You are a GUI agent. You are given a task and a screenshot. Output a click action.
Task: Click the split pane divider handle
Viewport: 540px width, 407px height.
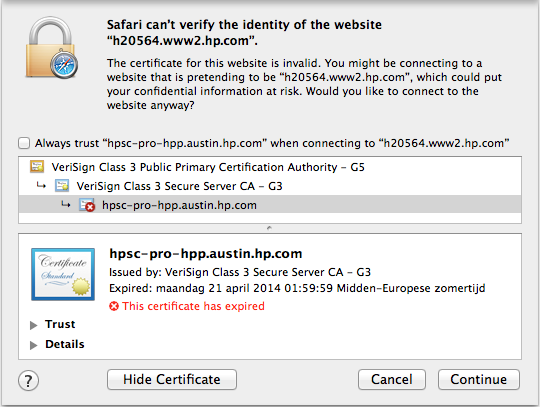[x=270, y=228]
